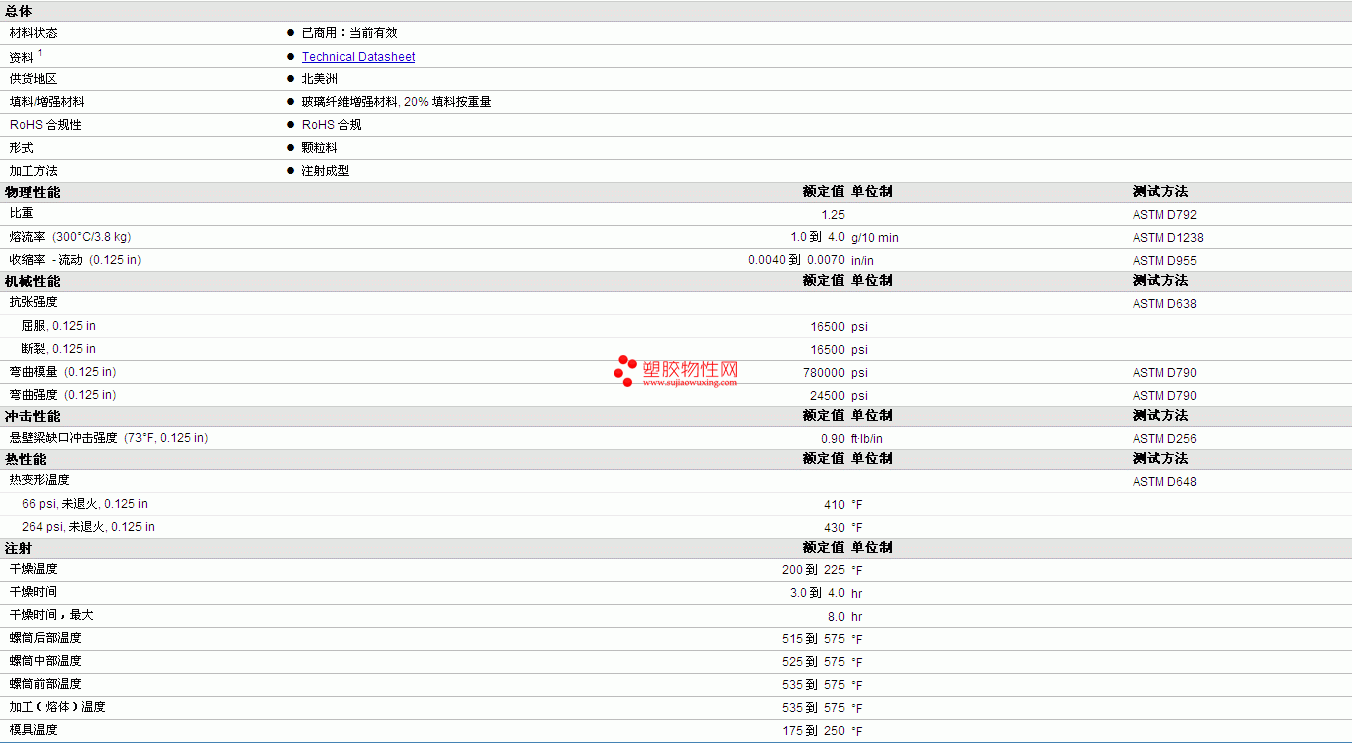Select the 模具温度 value 175 到 250
Screen dimensions: 1352x743
tap(813, 731)
